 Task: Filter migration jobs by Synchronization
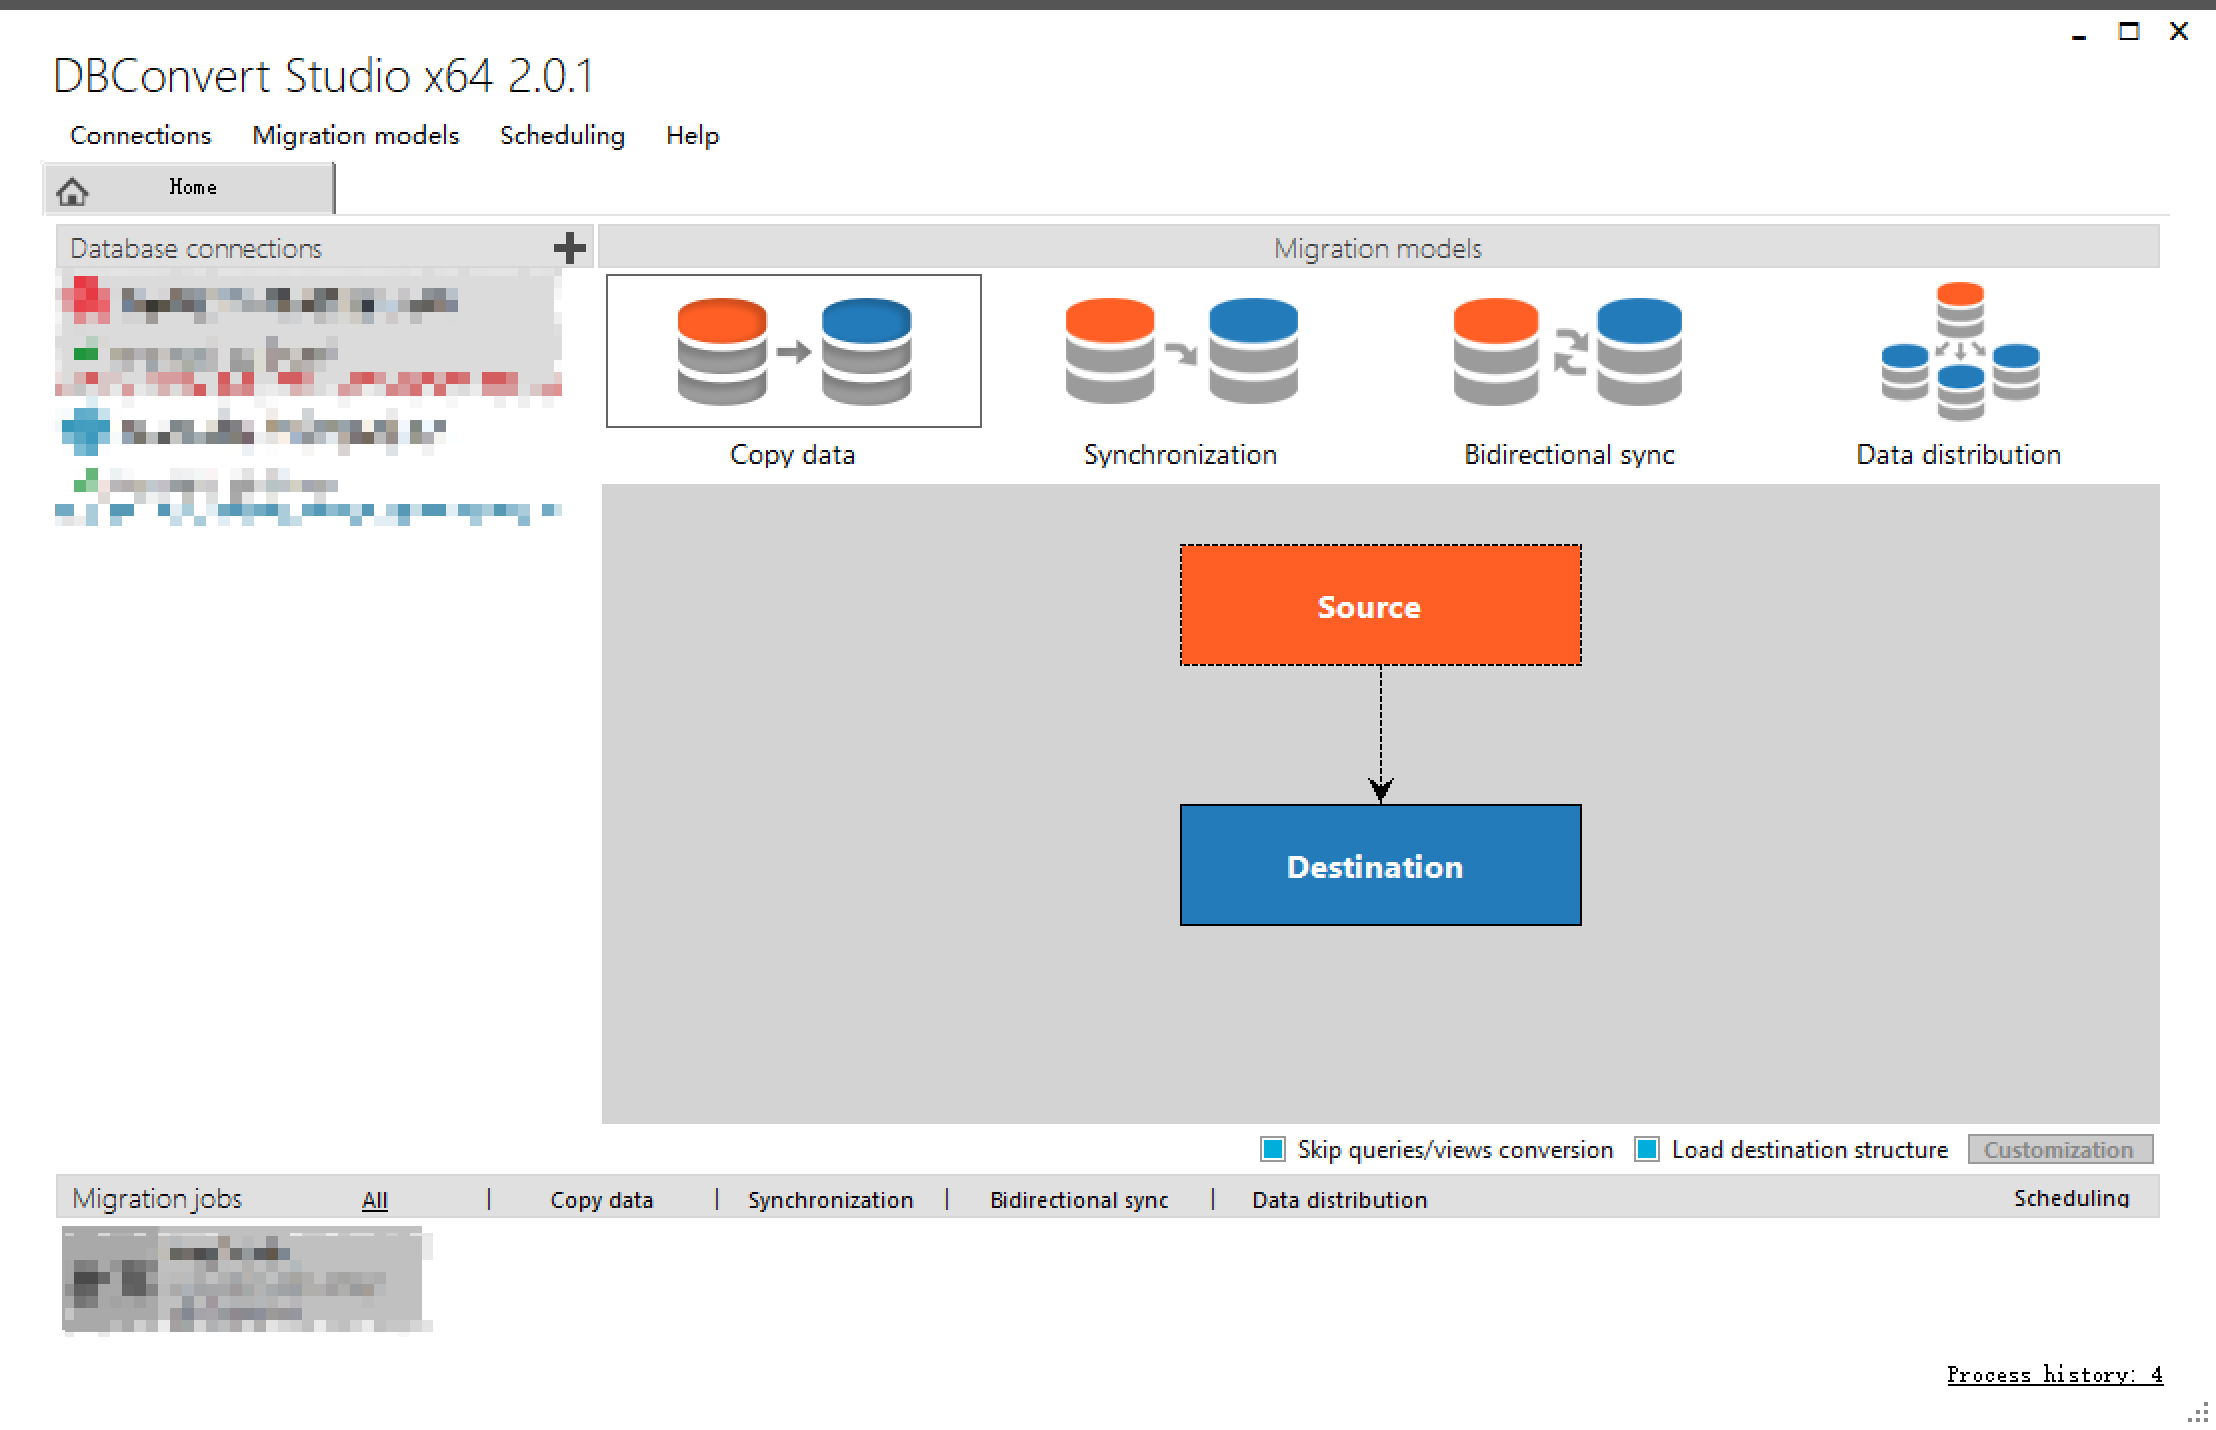click(831, 1200)
